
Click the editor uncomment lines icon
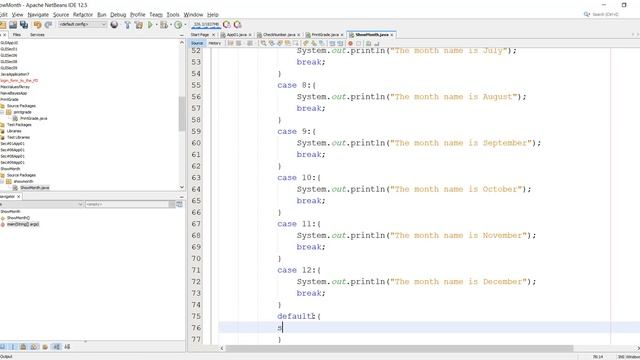pos(376,43)
